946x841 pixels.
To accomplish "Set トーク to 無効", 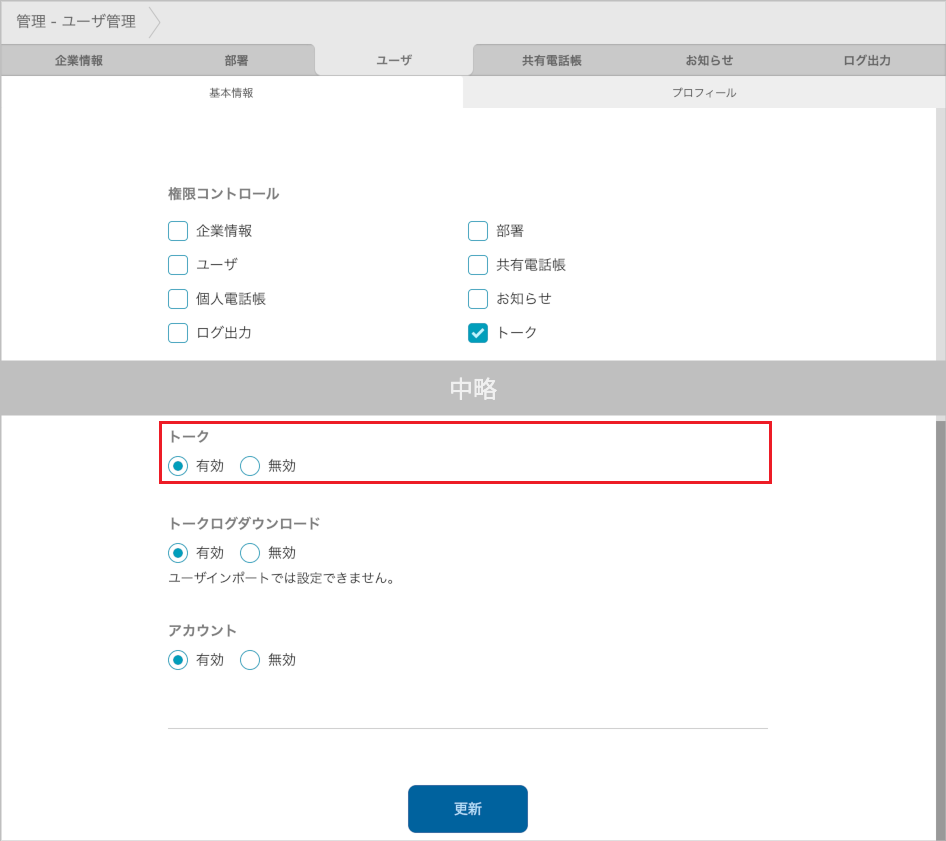I will click(x=250, y=466).
